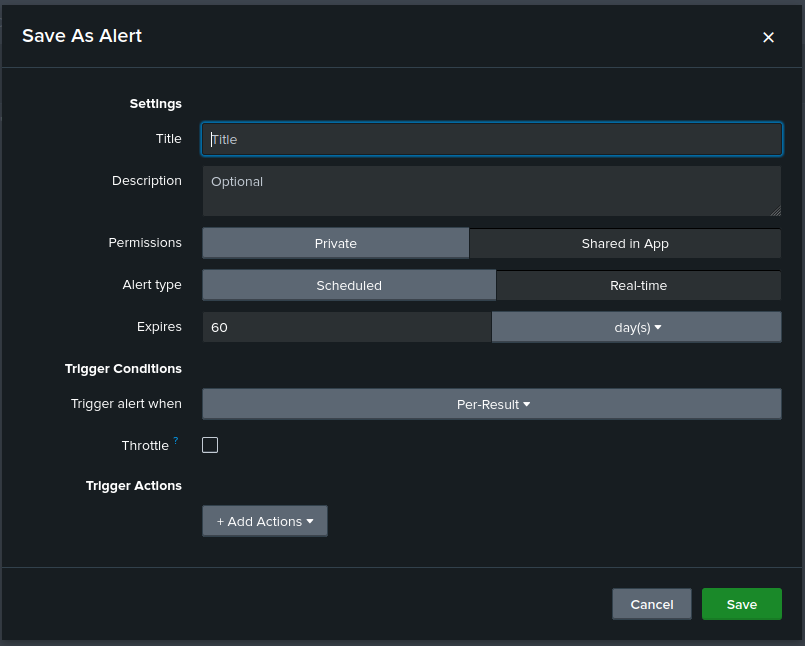Click the Alert type label

tap(152, 285)
